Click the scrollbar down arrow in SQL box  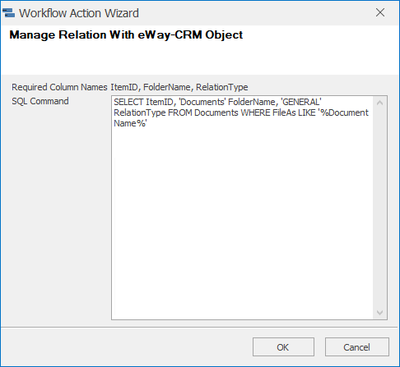click(x=380, y=312)
